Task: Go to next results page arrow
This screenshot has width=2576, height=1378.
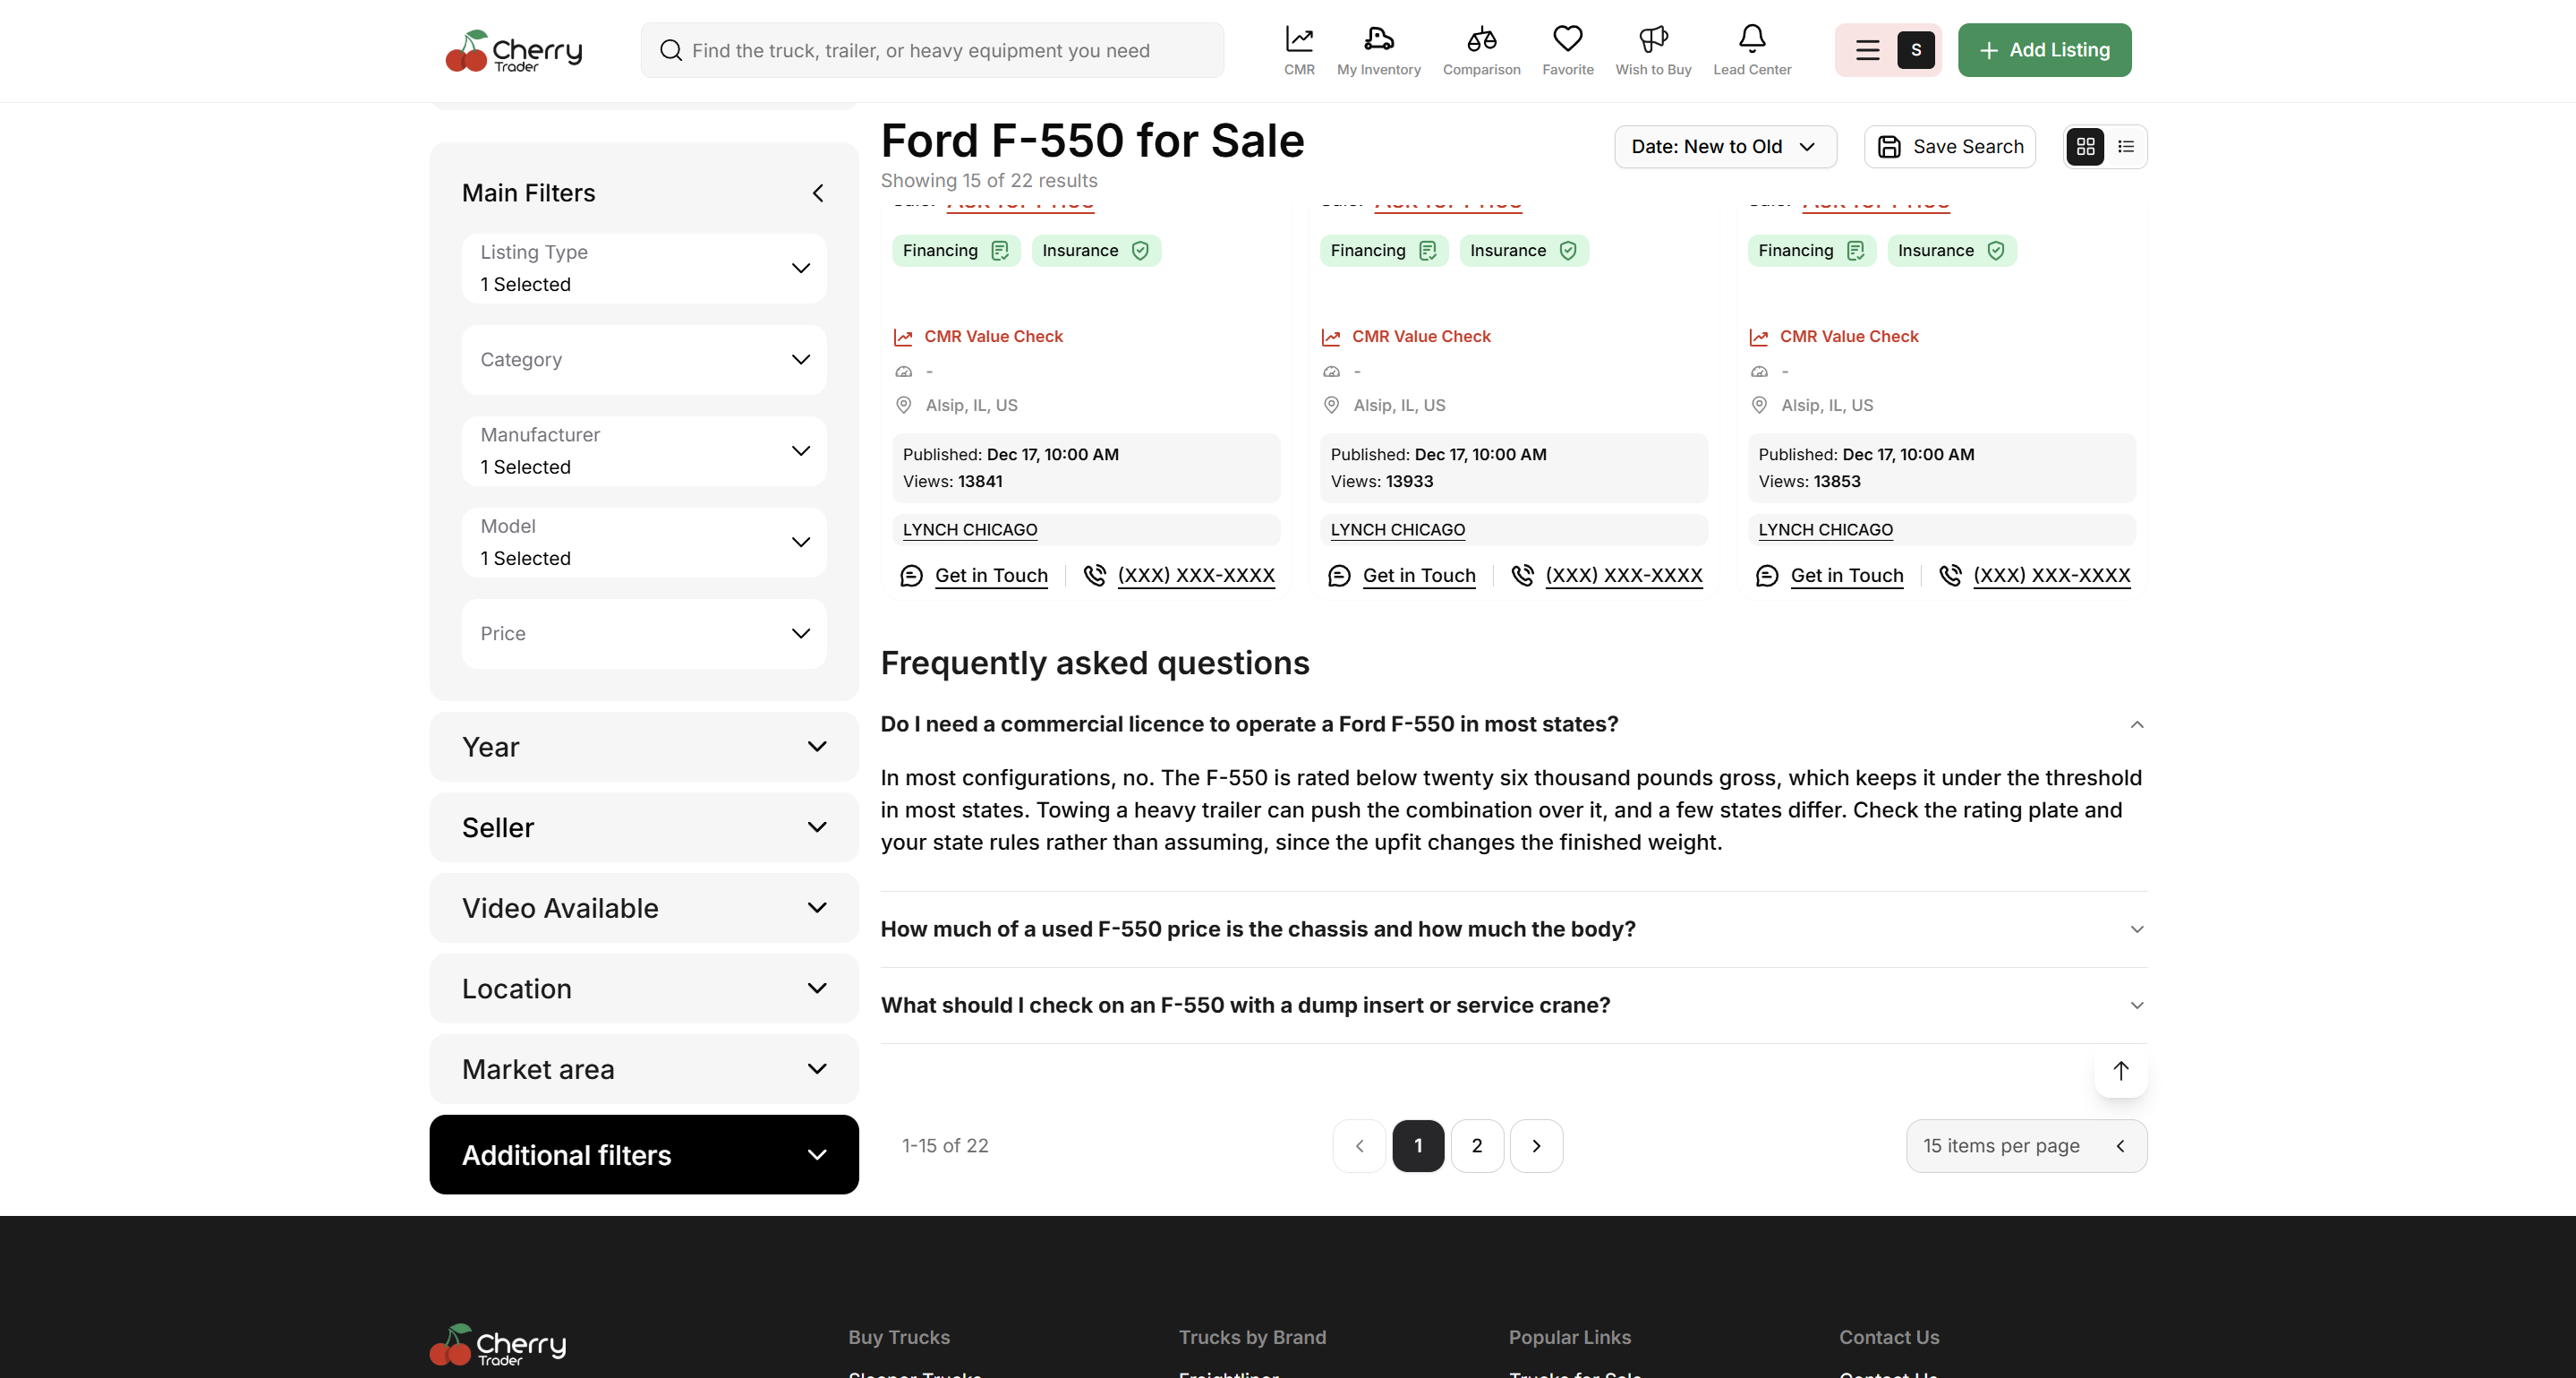Action: coord(1536,1146)
